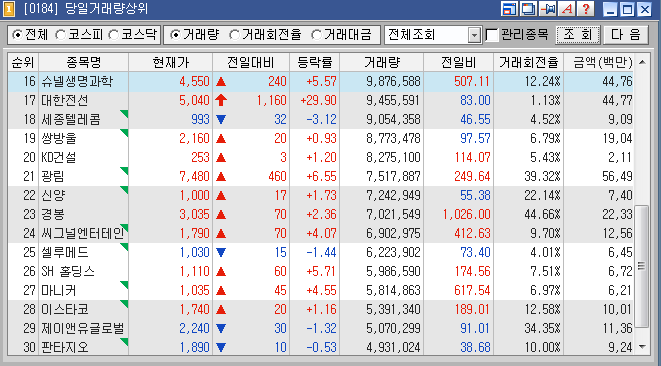Select the 거래대금 radio button

[x=316, y=35]
